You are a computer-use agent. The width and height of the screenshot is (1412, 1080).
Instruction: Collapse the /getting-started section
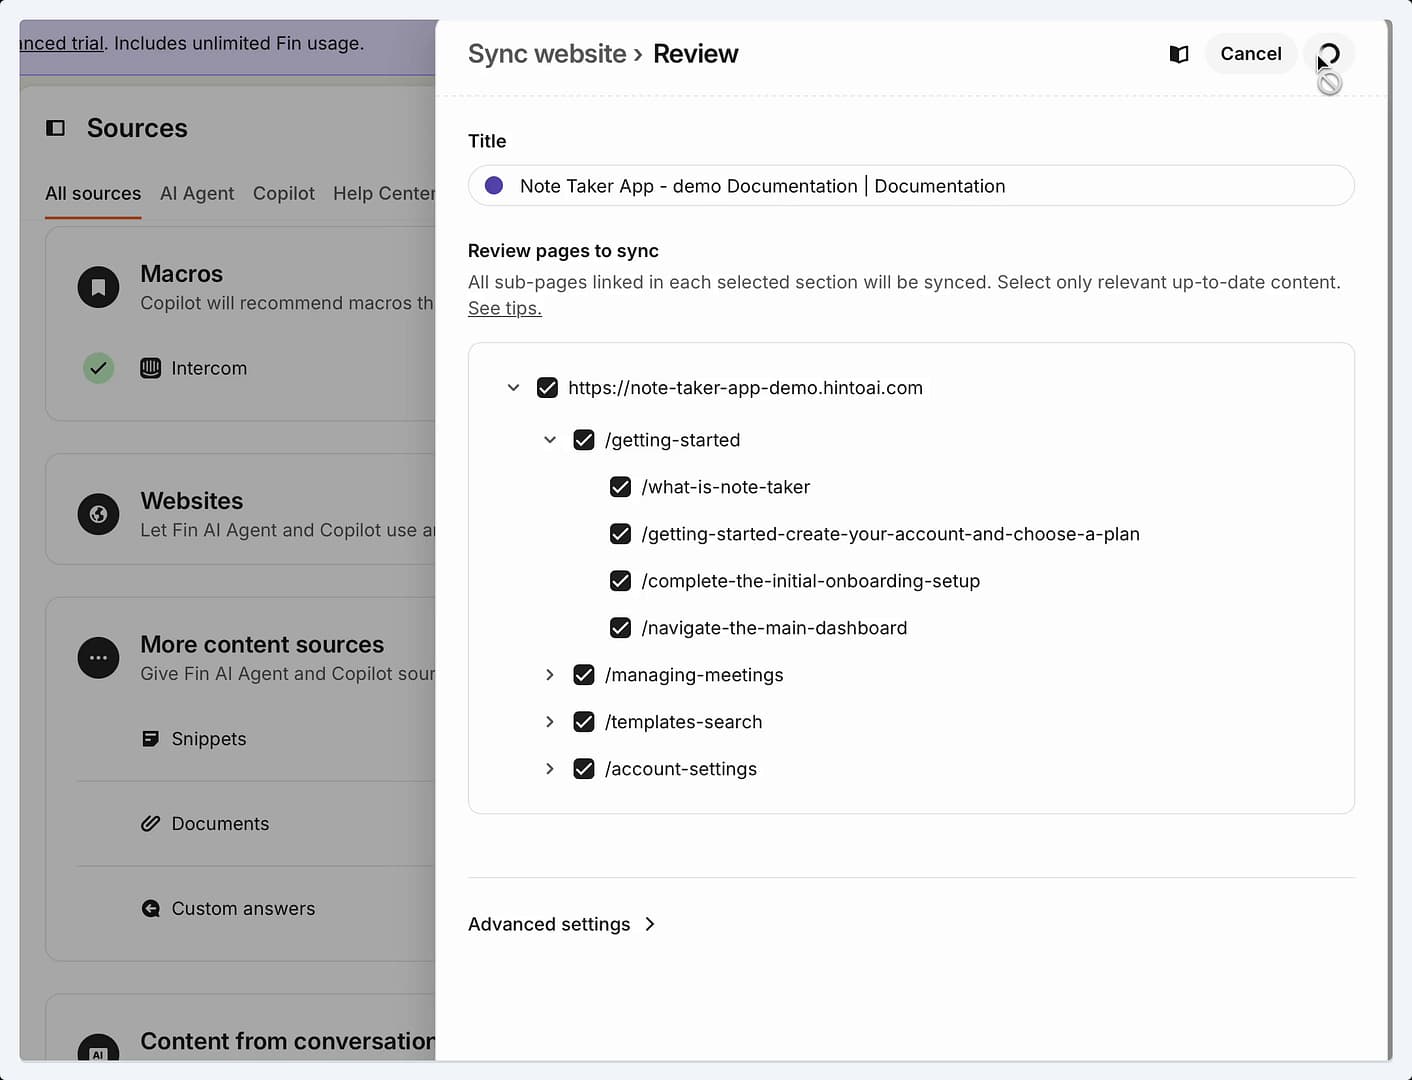click(550, 440)
